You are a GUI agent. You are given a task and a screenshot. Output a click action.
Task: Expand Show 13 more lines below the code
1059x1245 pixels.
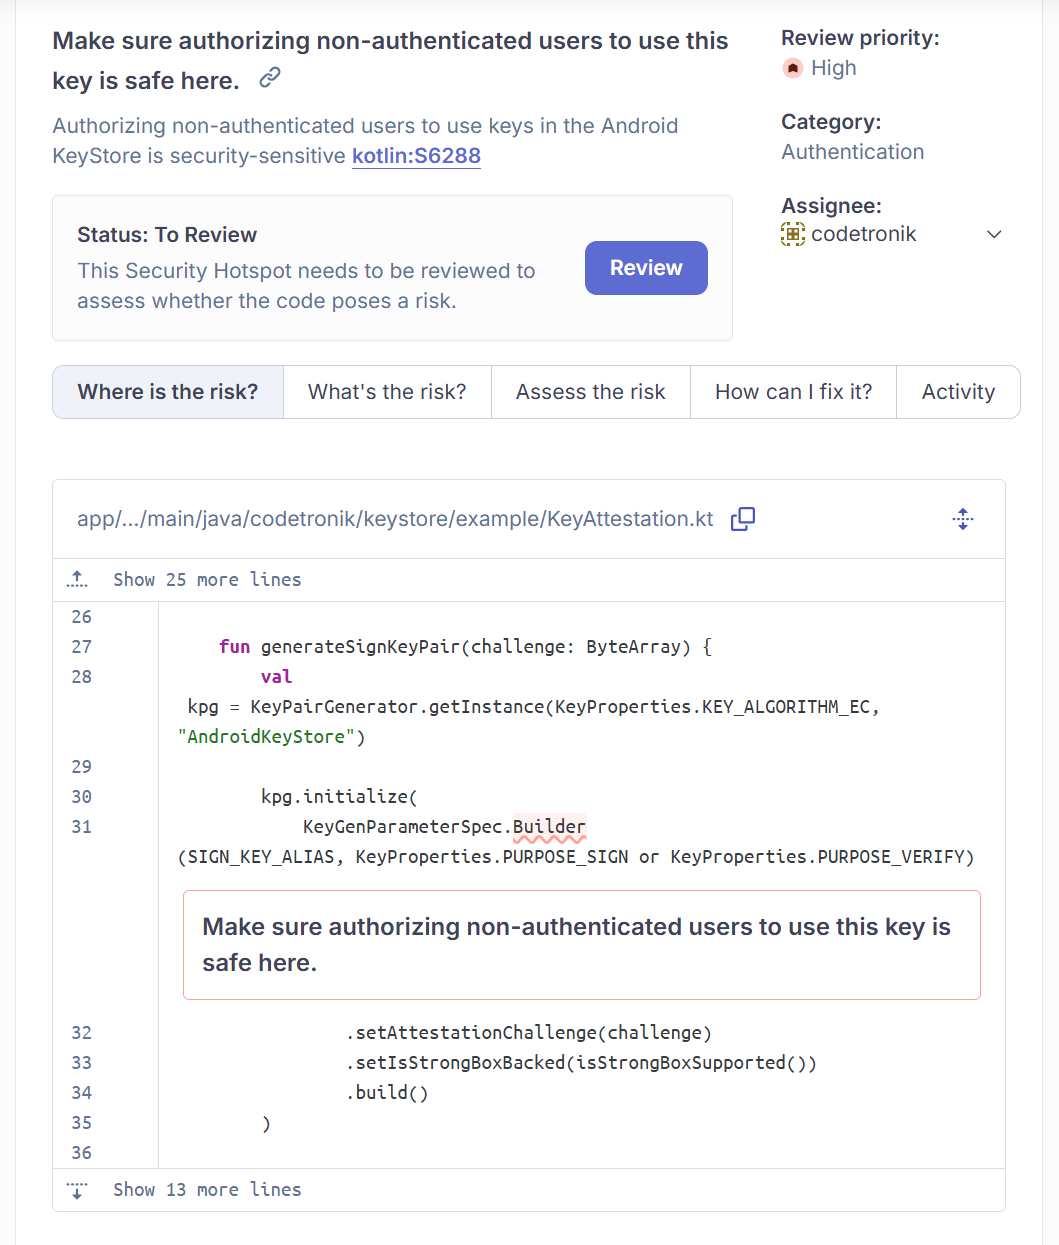click(x=207, y=1189)
